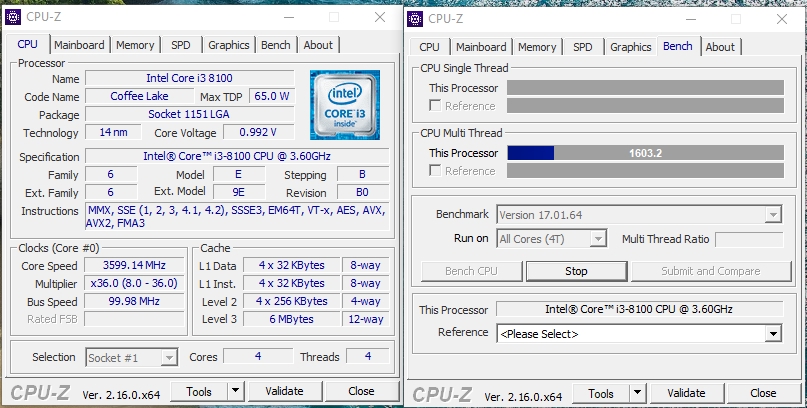
Task: Open Memory tab in right window
Action: [537, 47]
